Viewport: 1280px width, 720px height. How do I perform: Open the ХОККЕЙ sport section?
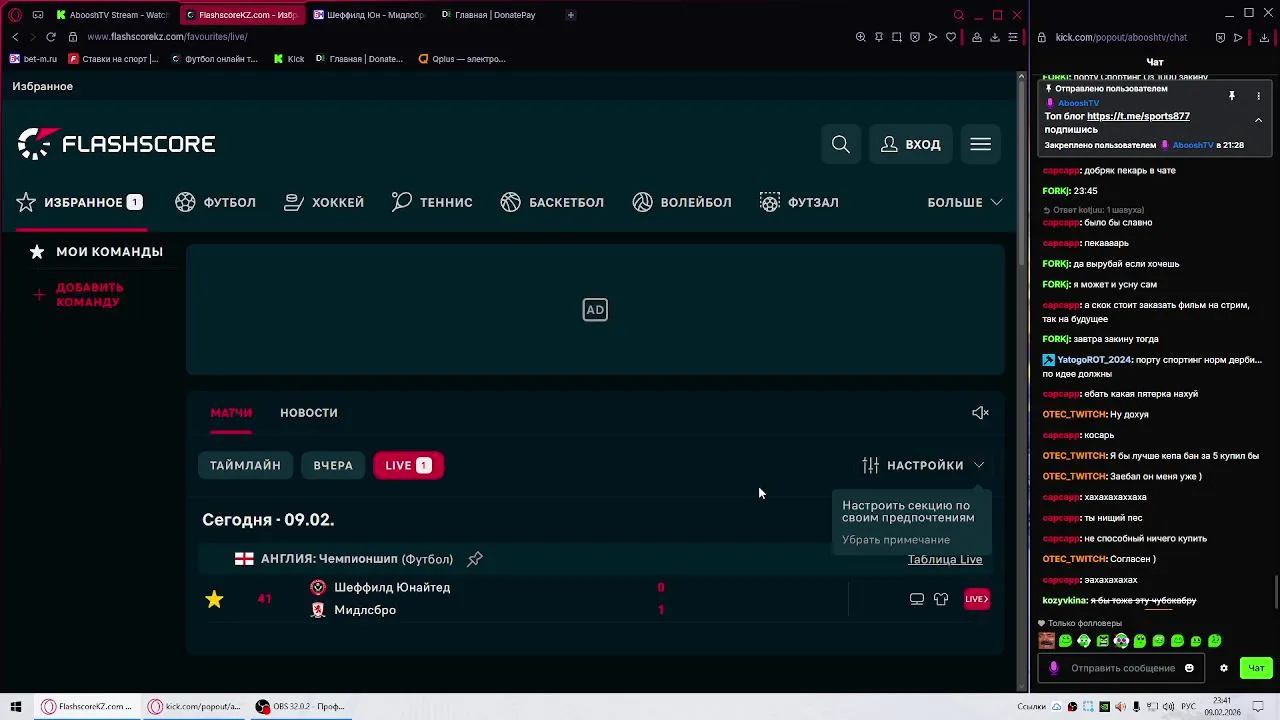(324, 202)
